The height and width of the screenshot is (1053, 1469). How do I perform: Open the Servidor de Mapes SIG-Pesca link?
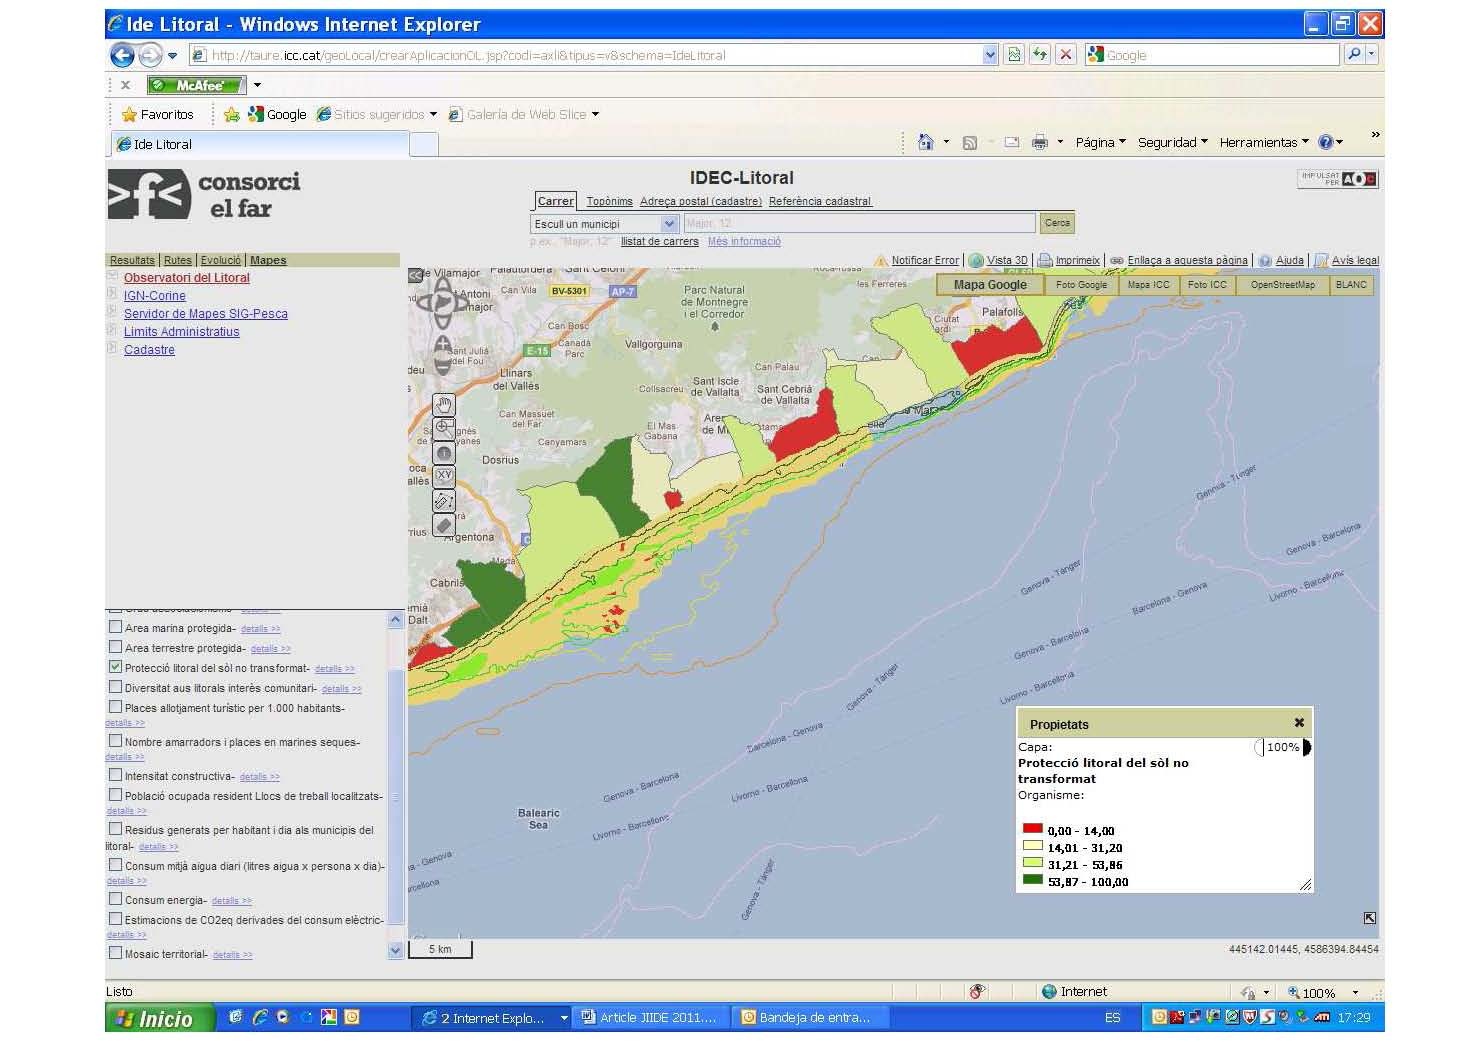(x=206, y=313)
